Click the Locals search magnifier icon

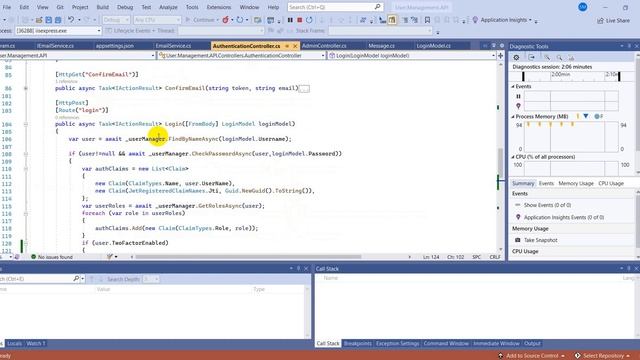[x=76, y=279]
